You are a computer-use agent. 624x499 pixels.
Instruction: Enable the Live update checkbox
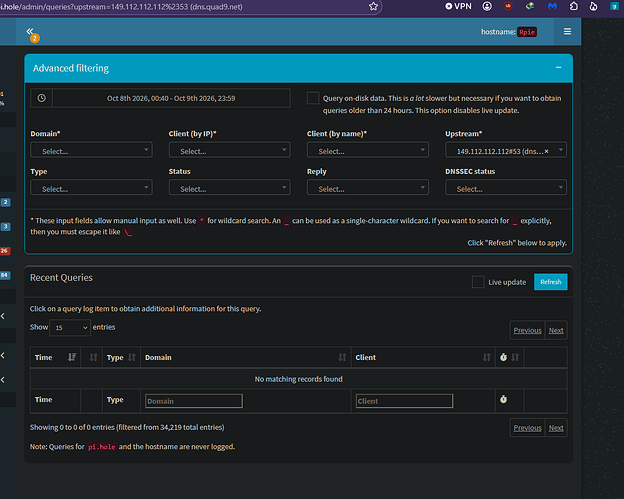[478, 282]
